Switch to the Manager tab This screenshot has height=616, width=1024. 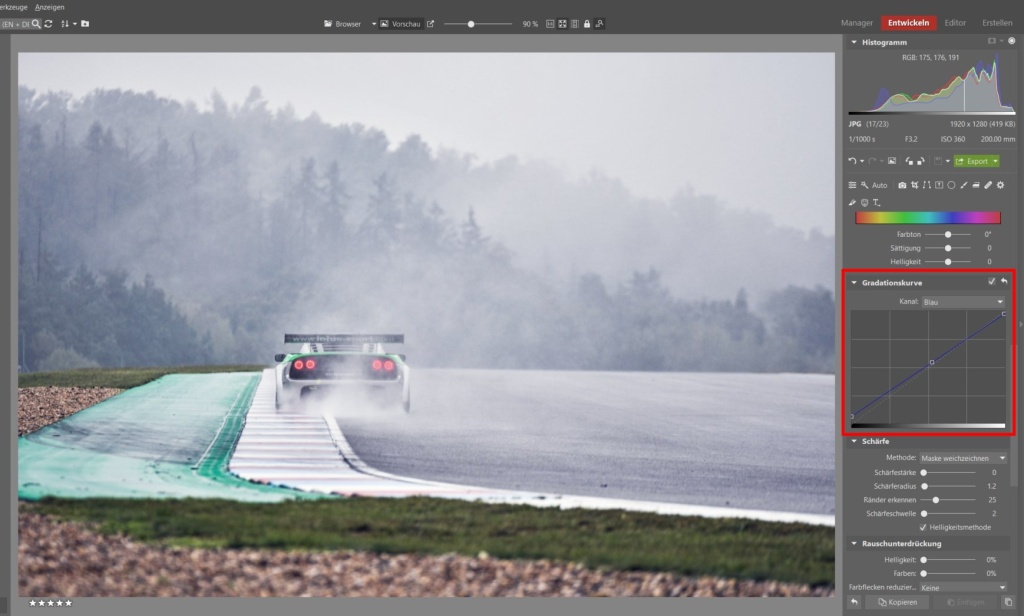tap(857, 22)
